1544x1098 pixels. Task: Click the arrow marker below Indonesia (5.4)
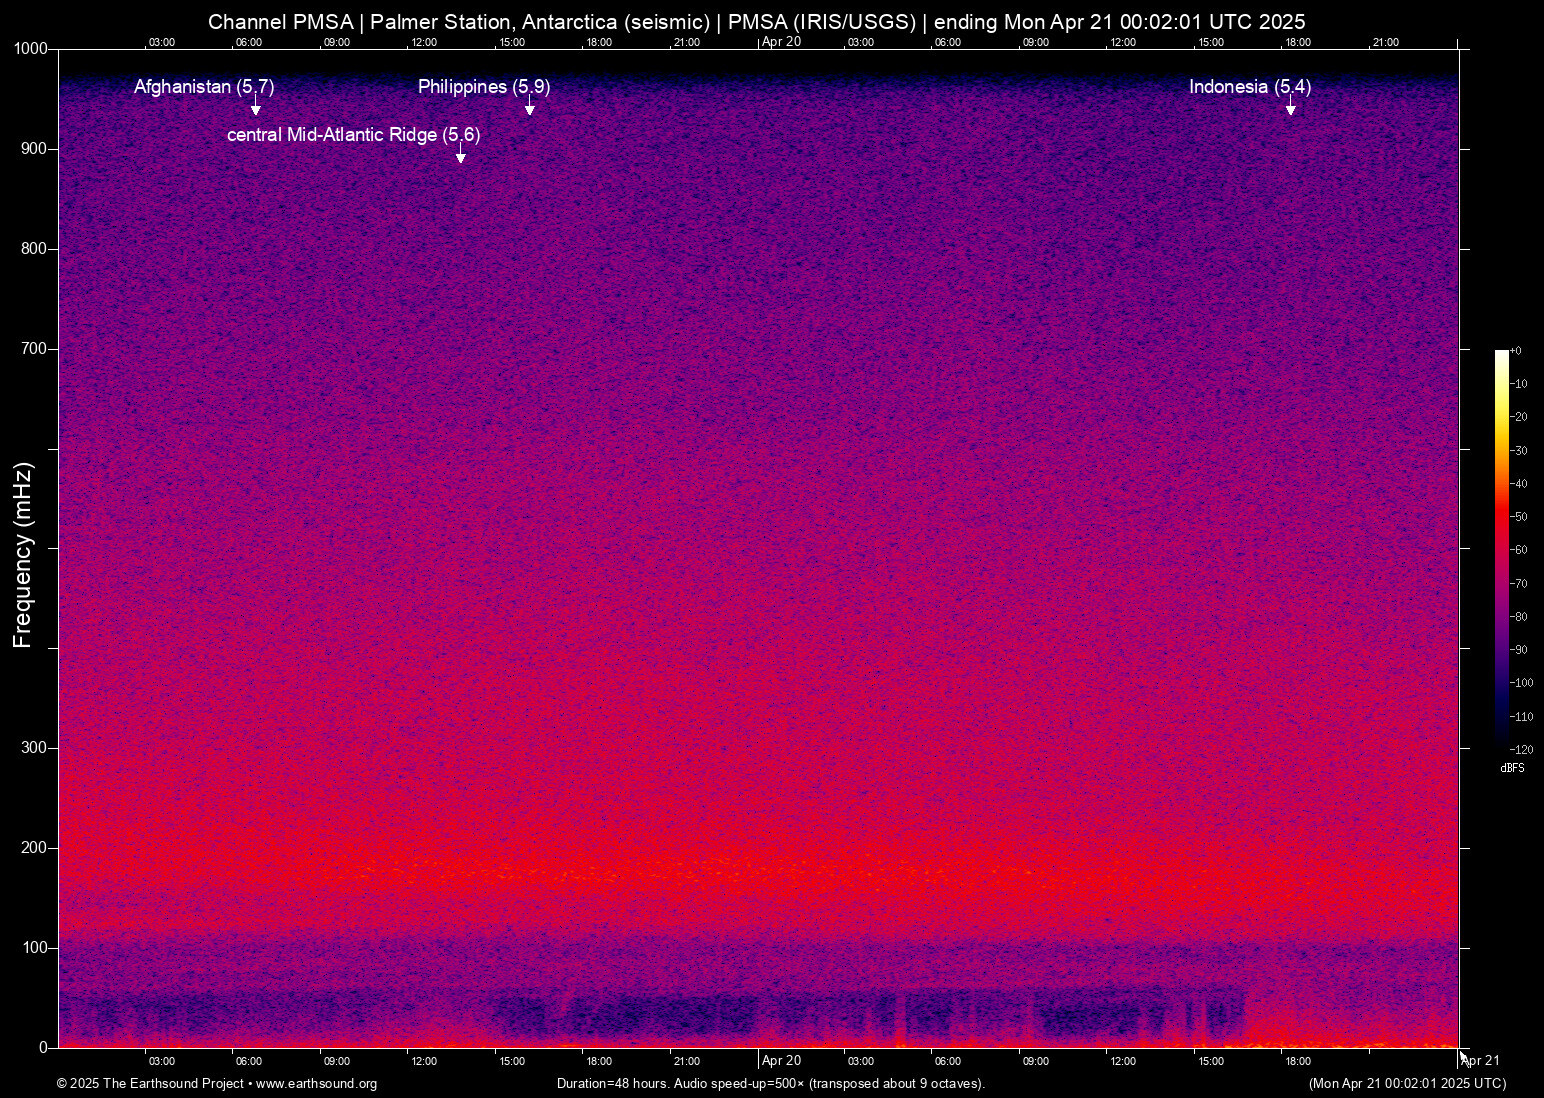[x=1290, y=108]
